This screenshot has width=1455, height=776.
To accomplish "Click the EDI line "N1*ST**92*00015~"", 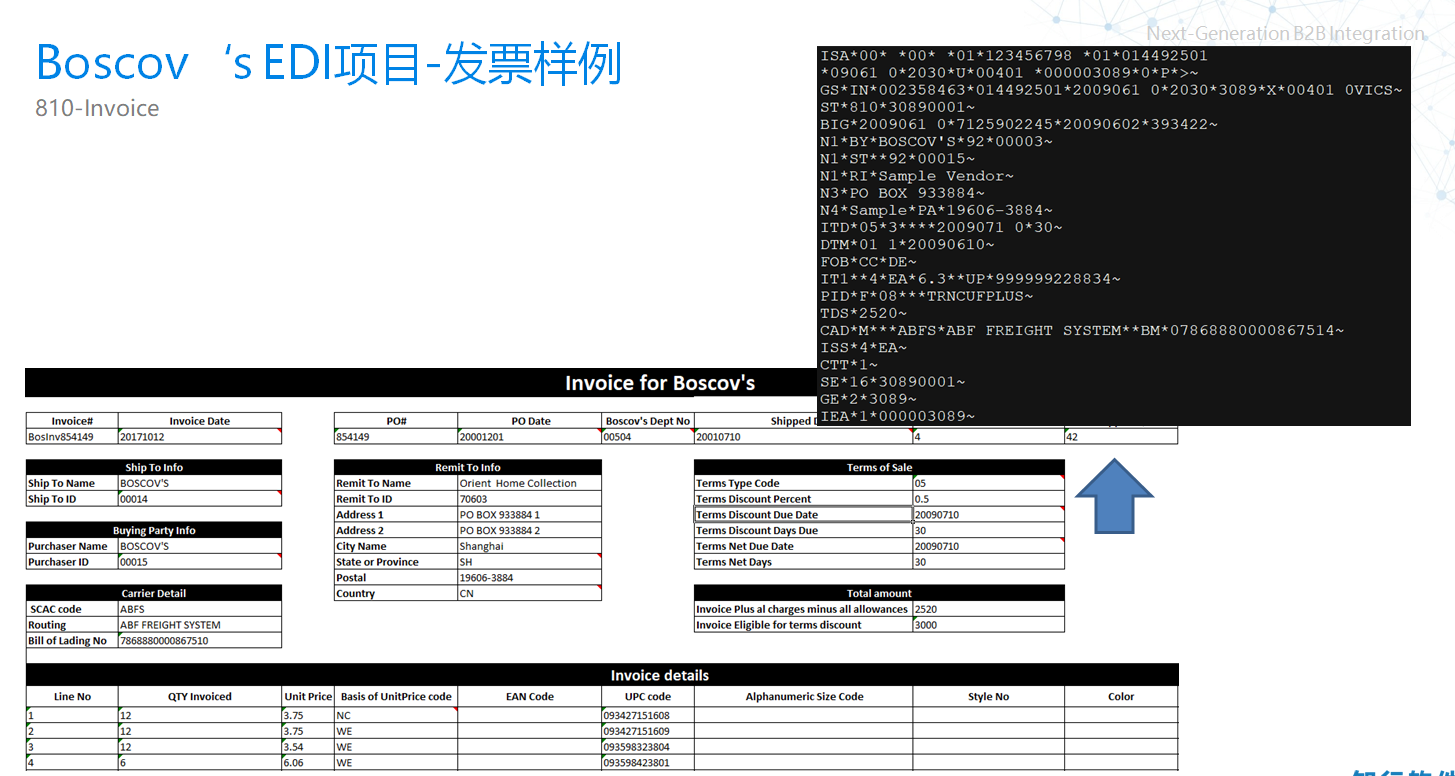I will (897, 158).
